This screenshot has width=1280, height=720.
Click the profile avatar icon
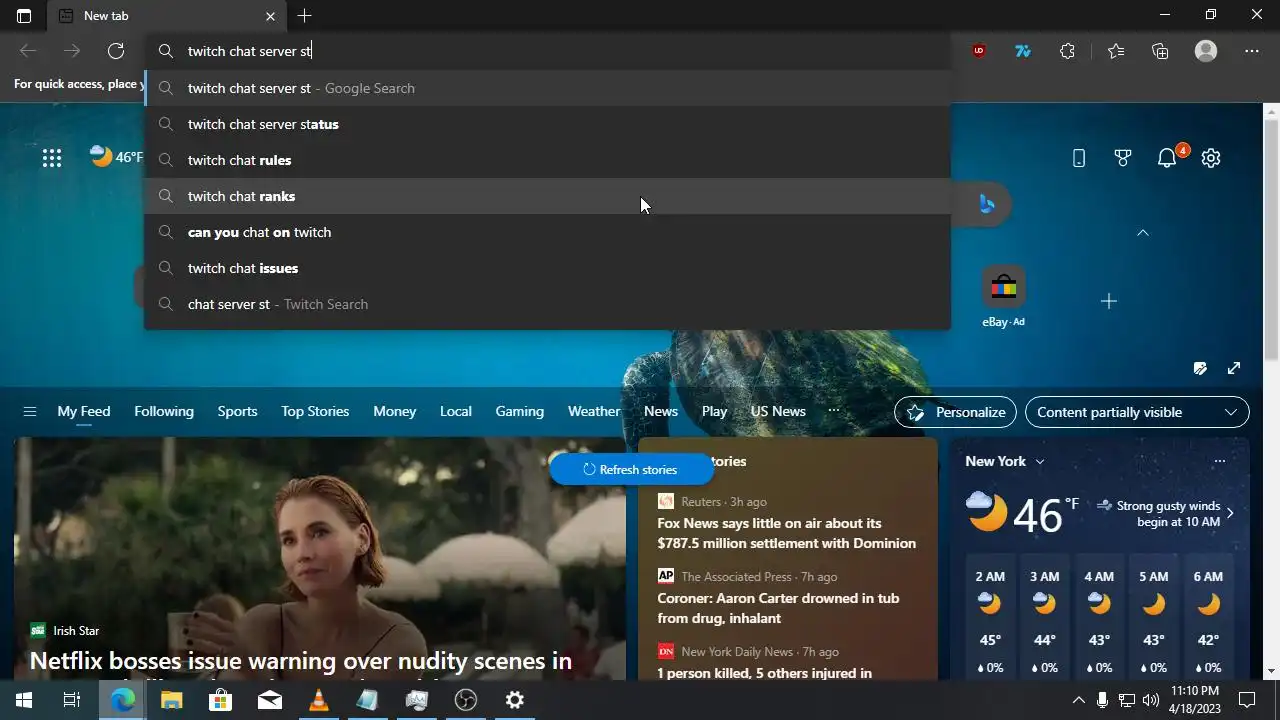coord(1206,51)
